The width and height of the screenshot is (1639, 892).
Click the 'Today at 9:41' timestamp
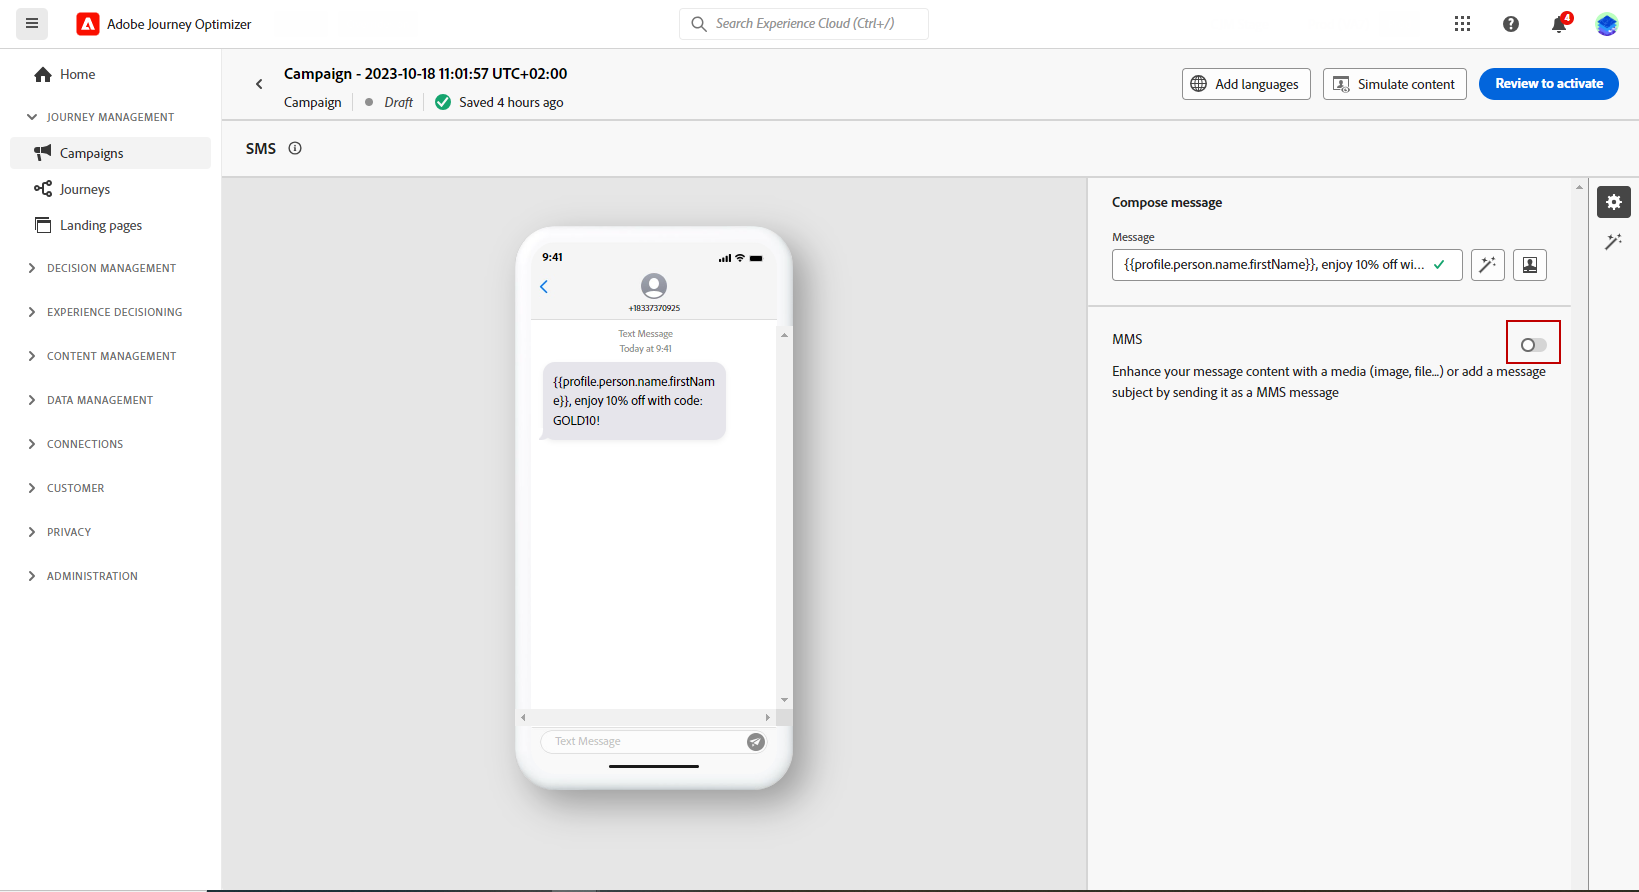tap(646, 349)
